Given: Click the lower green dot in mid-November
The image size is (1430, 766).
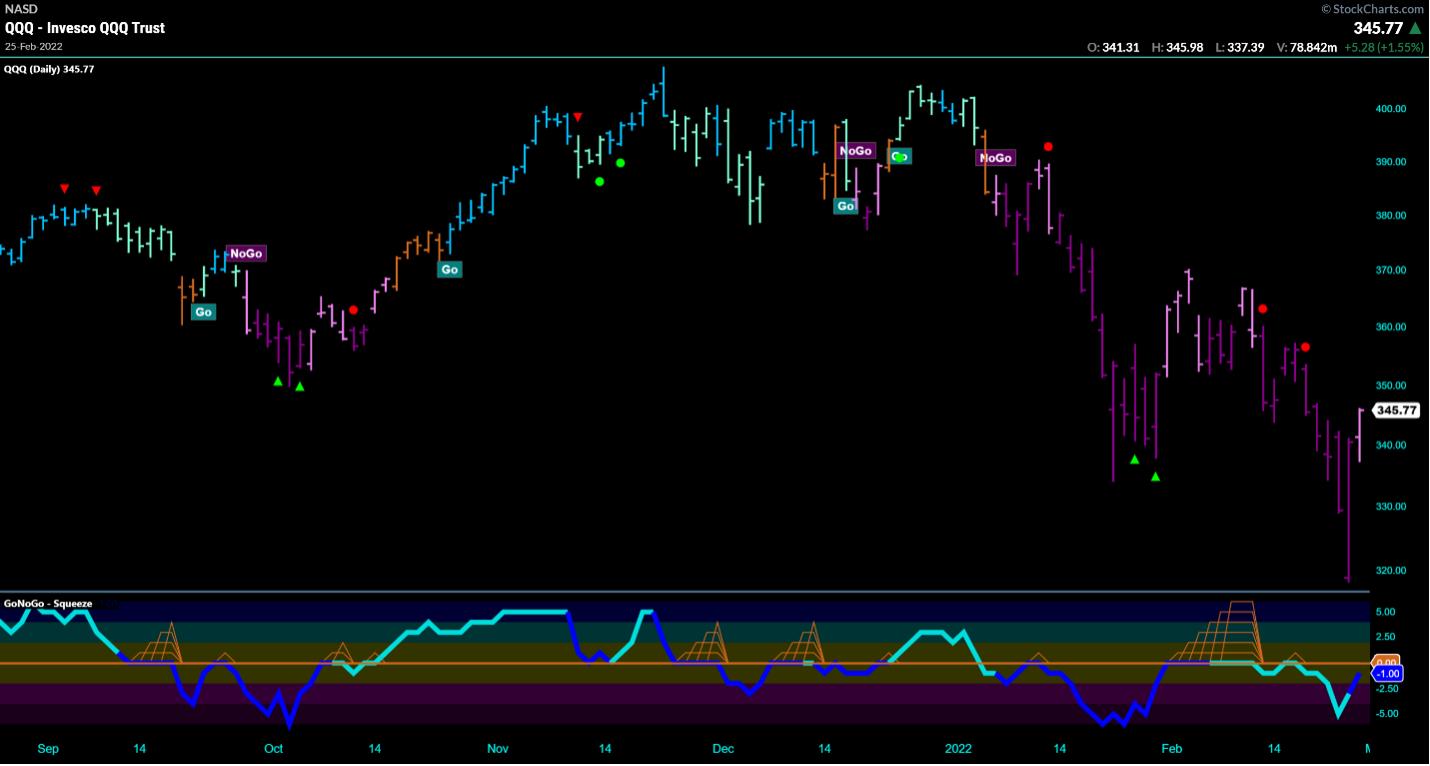Looking at the screenshot, I should tap(599, 181).
